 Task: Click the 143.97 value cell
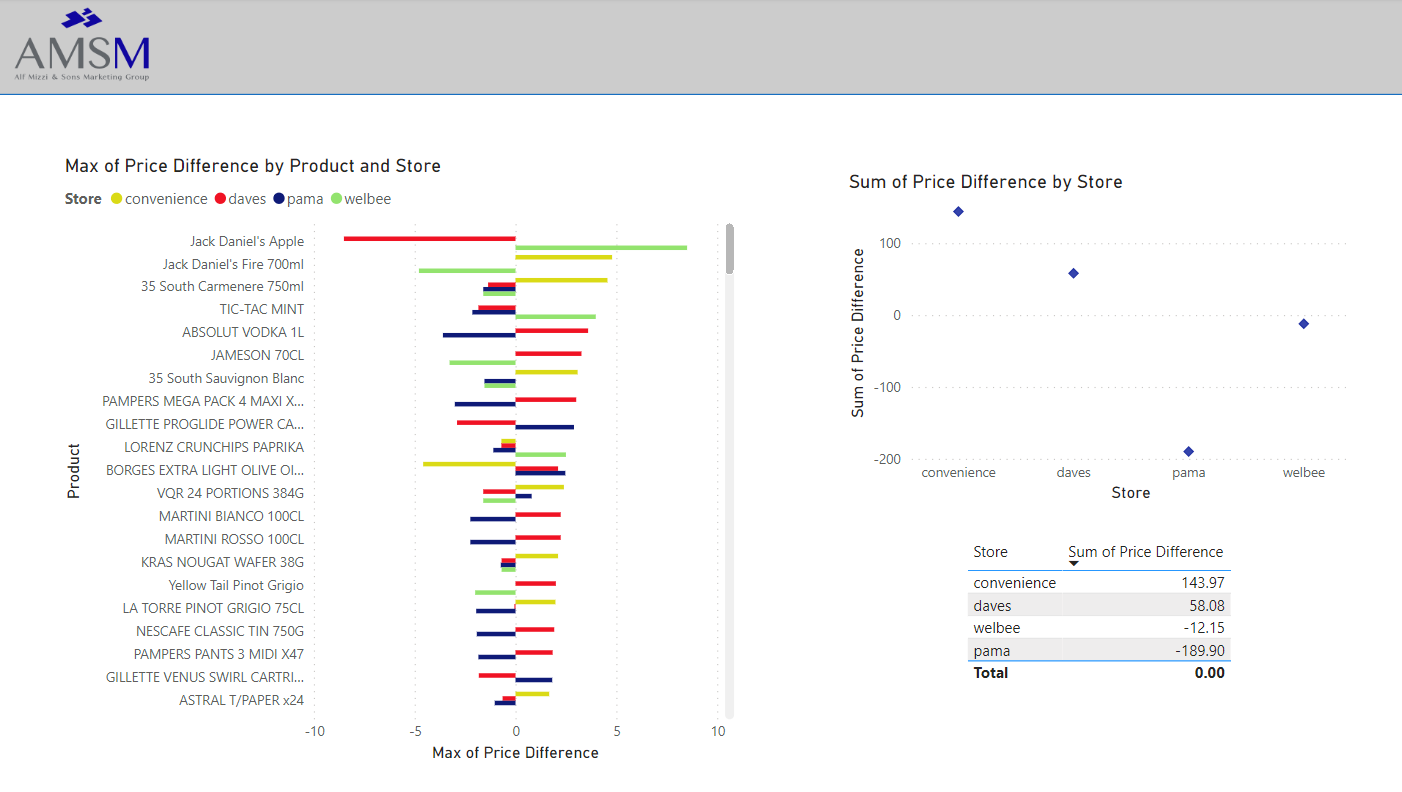click(1202, 583)
